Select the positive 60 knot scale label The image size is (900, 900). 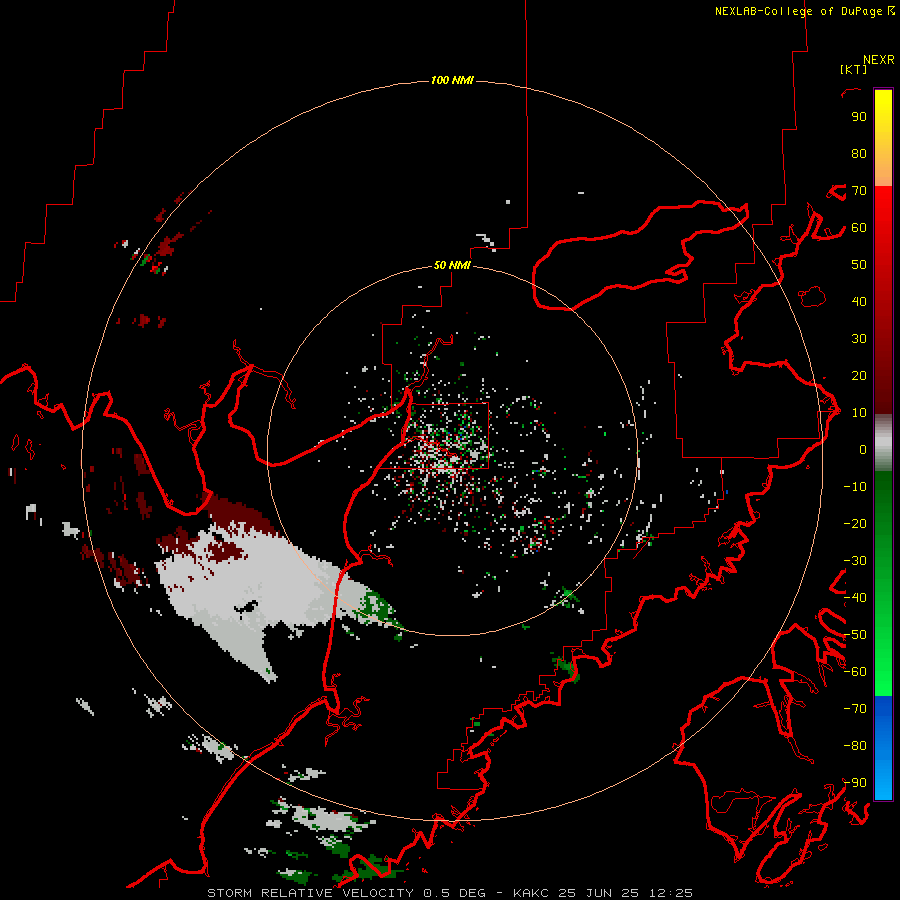859,228
